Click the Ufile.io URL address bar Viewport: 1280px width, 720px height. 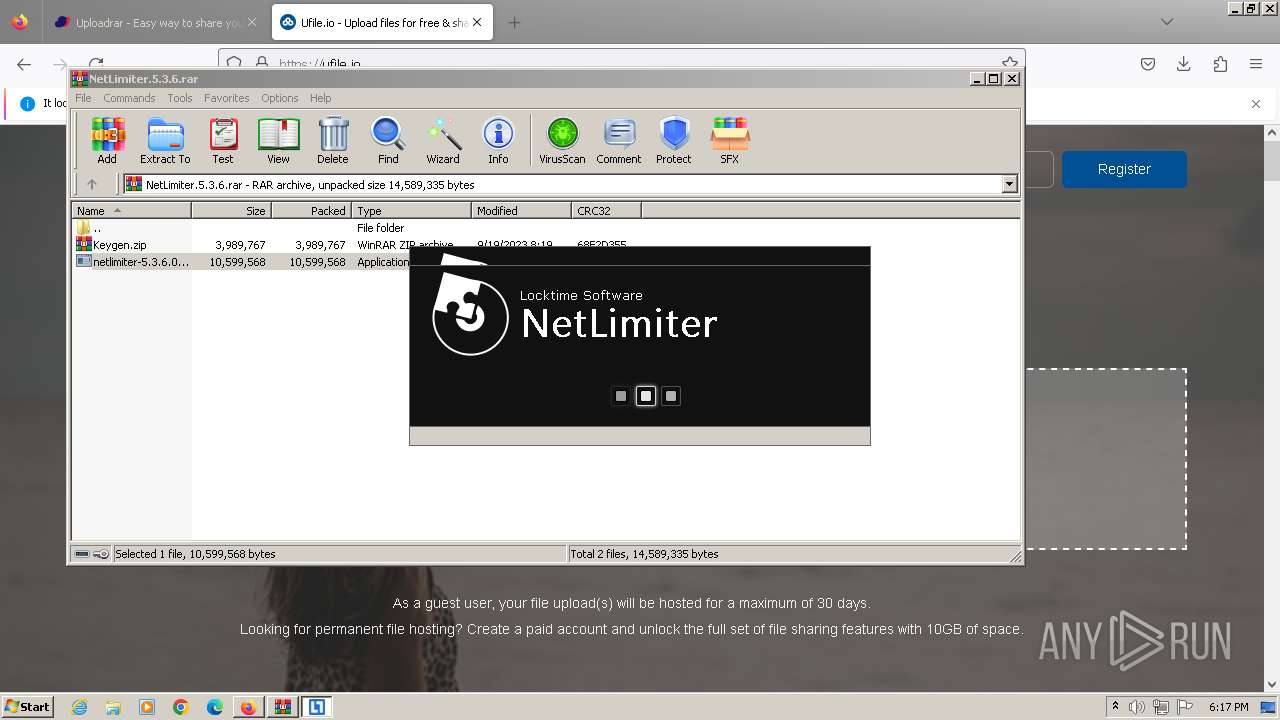(x=620, y=64)
